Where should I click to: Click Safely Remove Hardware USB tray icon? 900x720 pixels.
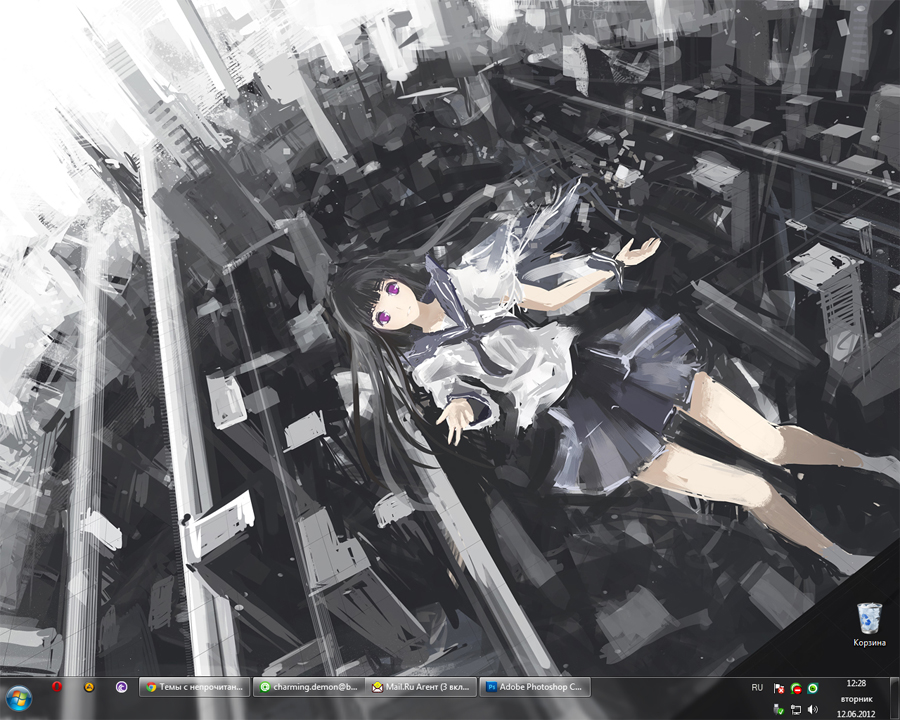(x=779, y=710)
